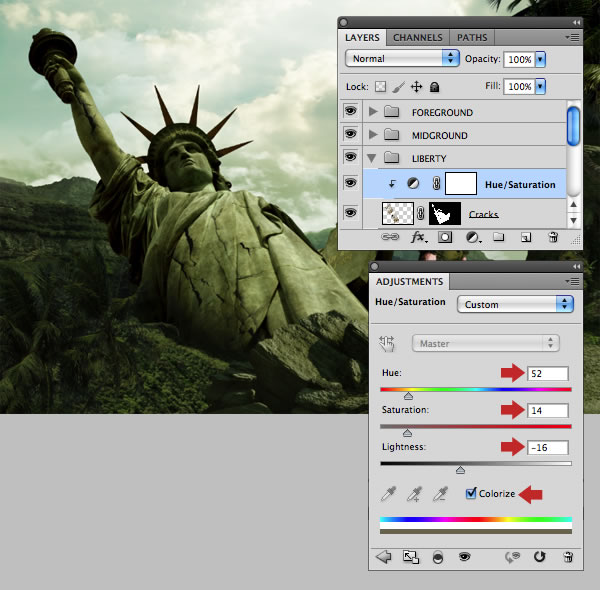Click on-image adjustment hand tool
Viewport: 600px width, 590px height.
coord(387,343)
